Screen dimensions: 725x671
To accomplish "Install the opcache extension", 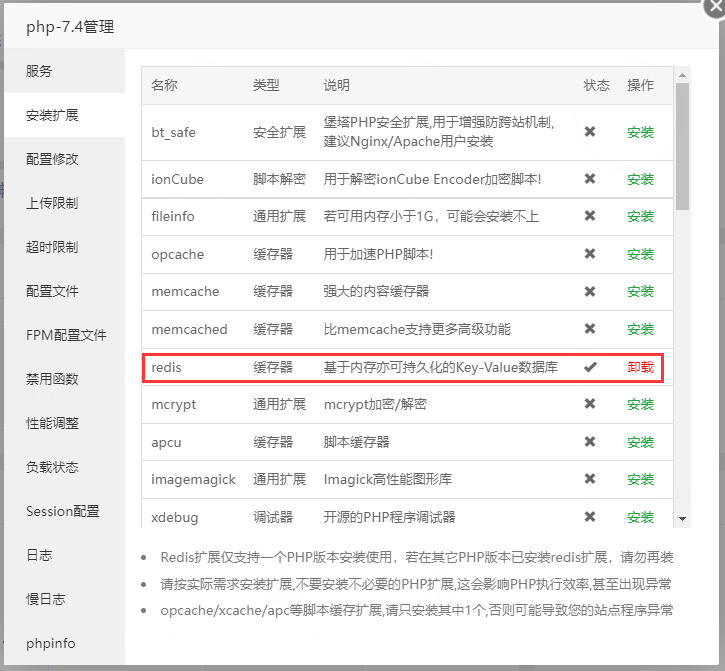I will (x=640, y=254).
